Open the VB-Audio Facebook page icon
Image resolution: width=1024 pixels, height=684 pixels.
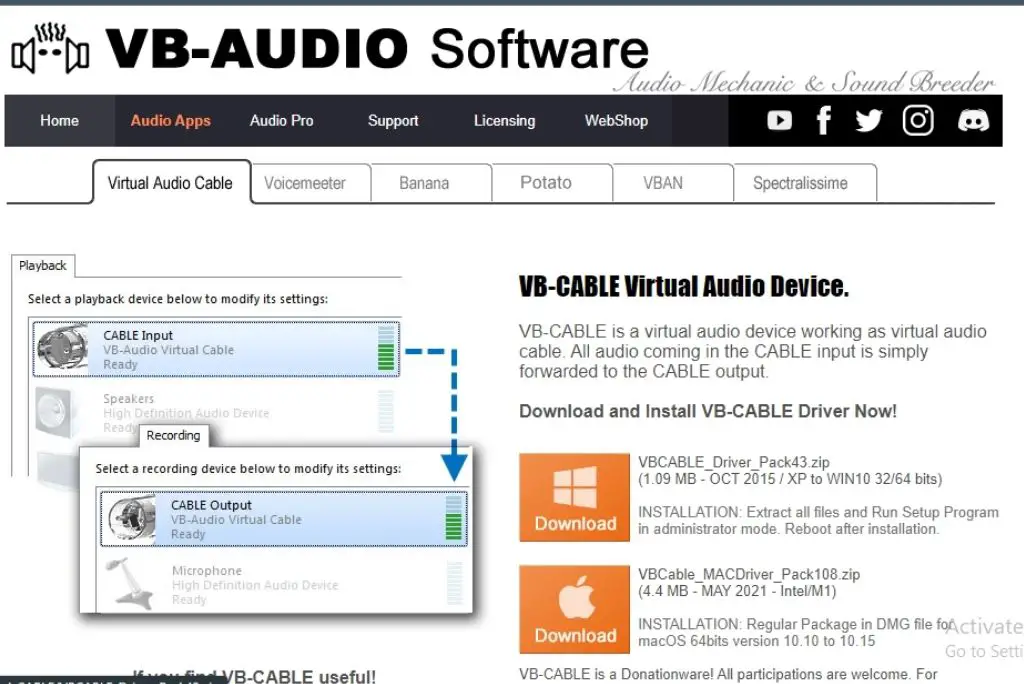click(x=824, y=120)
